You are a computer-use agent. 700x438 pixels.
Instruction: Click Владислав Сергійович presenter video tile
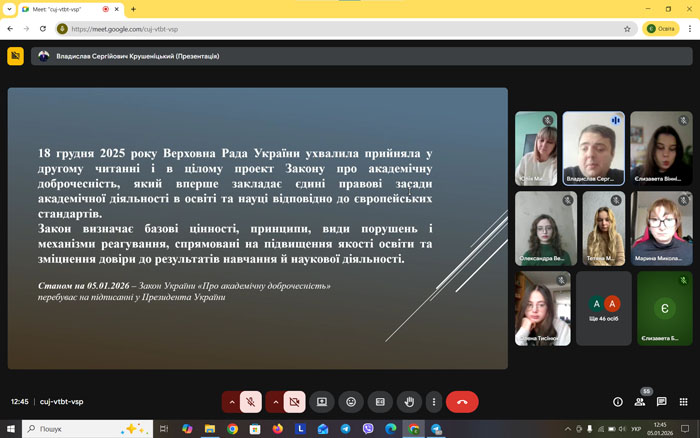tap(594, 148)
